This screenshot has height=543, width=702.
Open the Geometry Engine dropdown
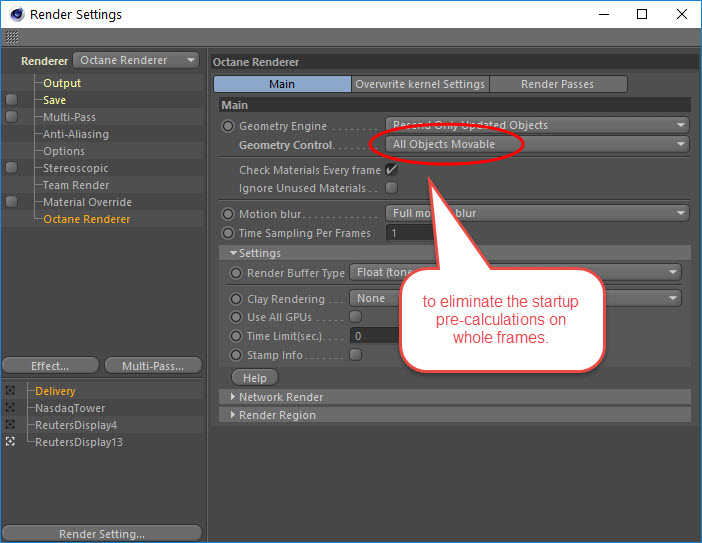[x=537, y=125]
